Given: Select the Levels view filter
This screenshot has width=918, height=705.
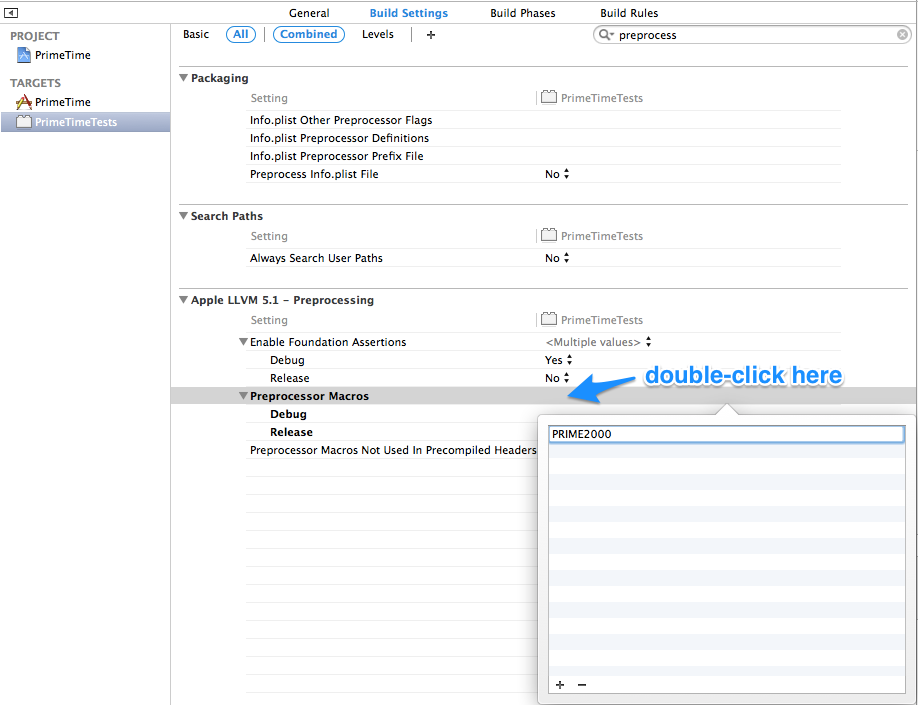Looking at the screenshot, I should [x=378, y=34].
